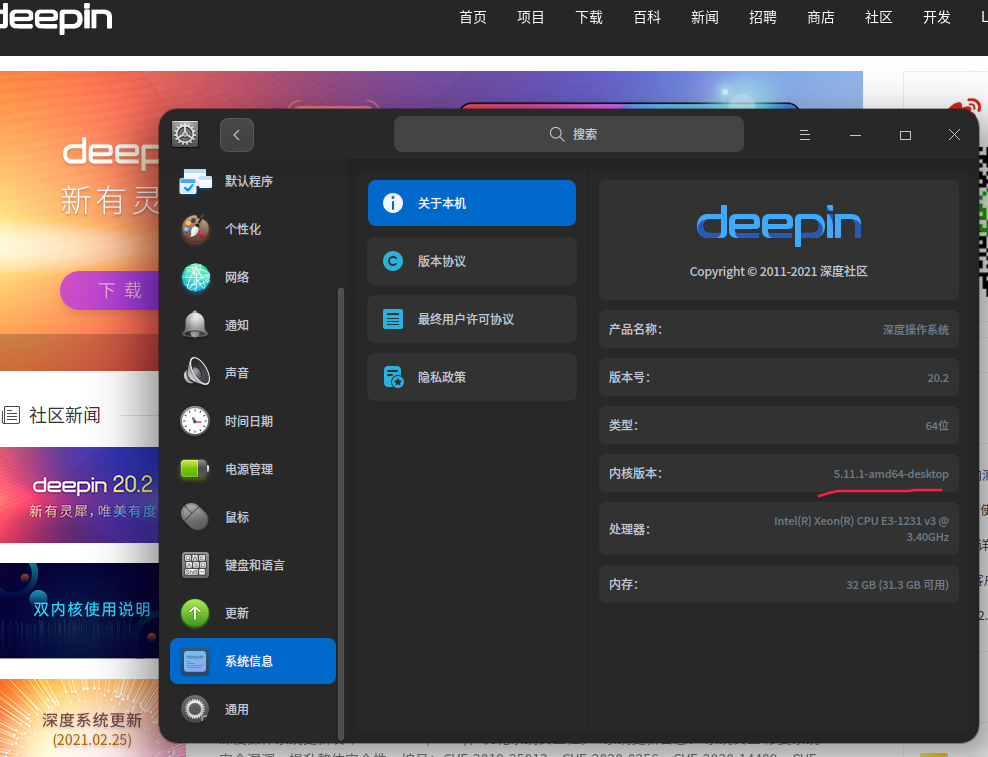Image resolution: width=988 pixels, height=757 pixels.
Task: Open Privacy Policy (隐私政策) page
Action: (x=471, y=377)
